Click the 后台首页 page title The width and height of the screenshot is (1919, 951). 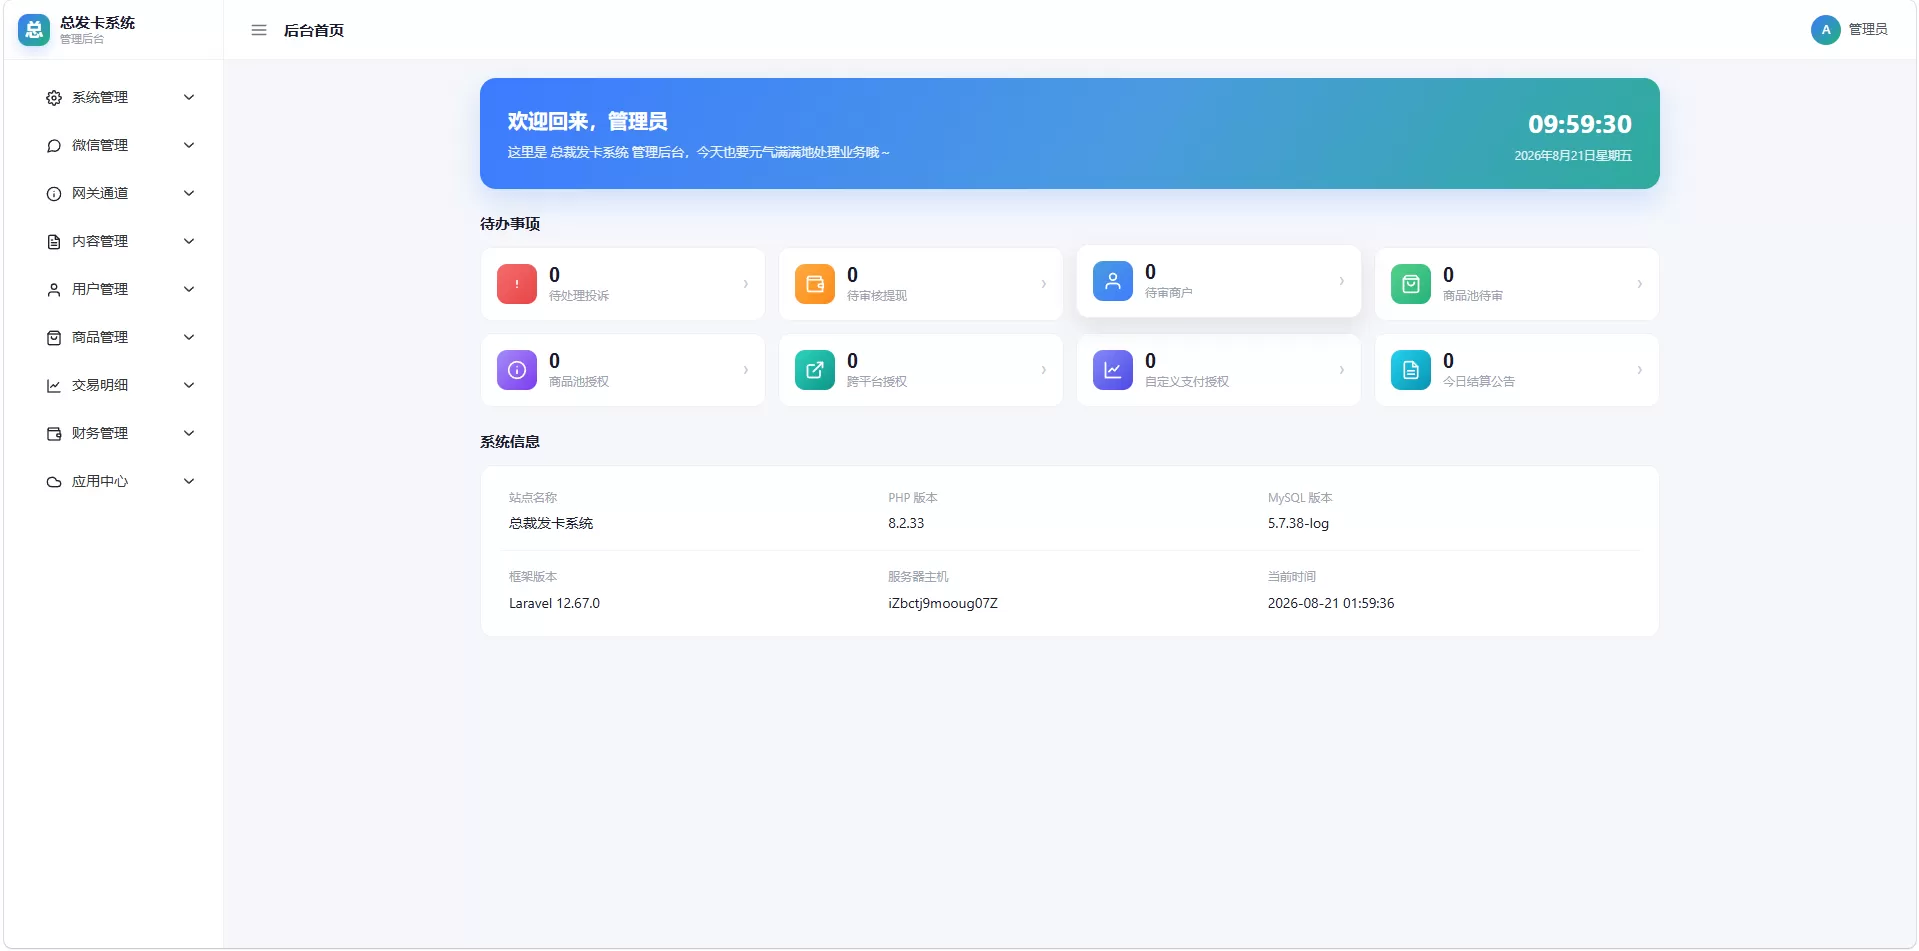pos(314,31)
